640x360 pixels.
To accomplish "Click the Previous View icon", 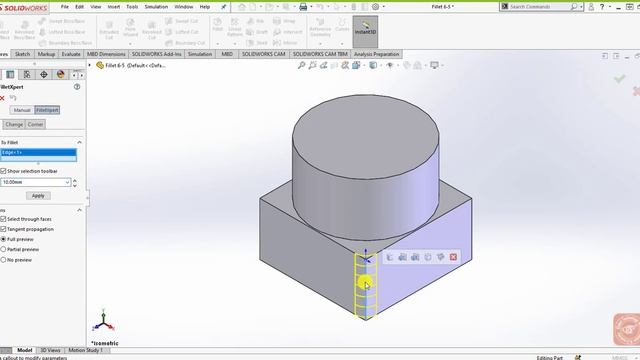I will point(324,65).
